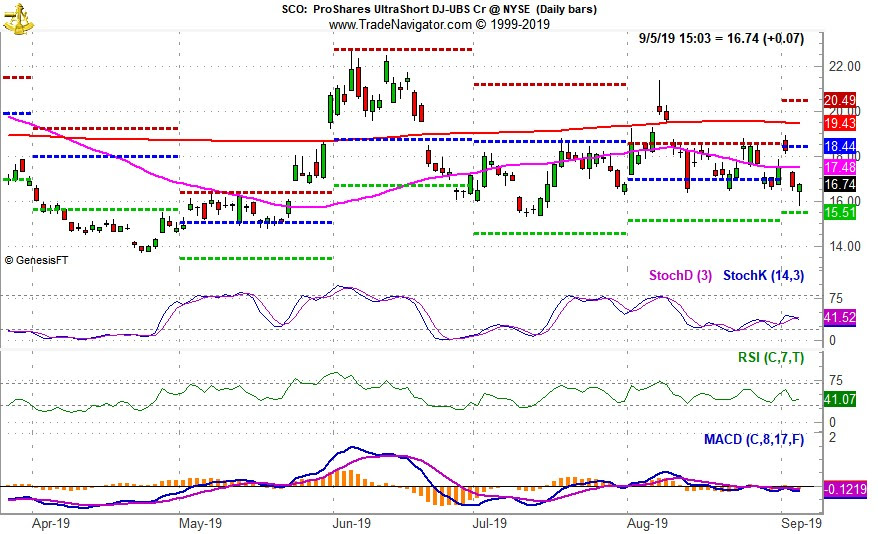Viewport: 878px width, 534px height.
Task: Click the 9/5/19 15:03 = 16.74 quote readout
Action: (721, 39)
